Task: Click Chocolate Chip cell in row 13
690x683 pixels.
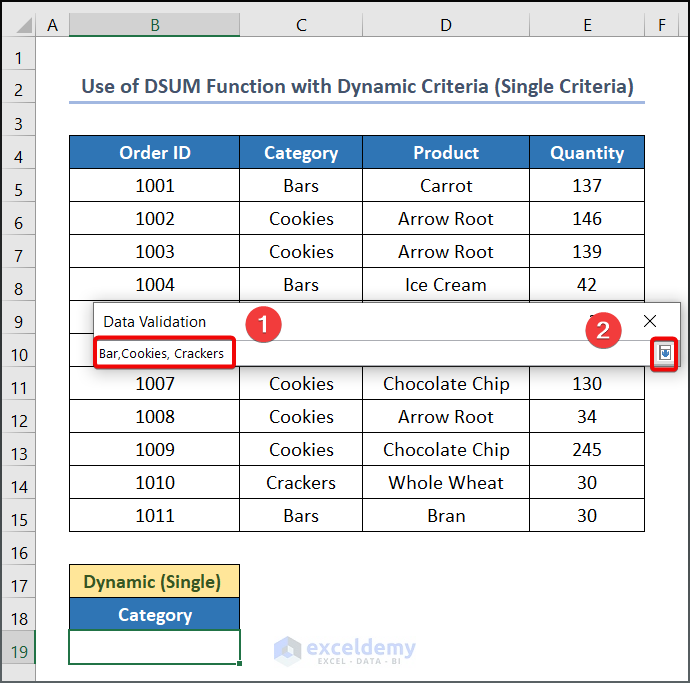Action: (x=446, y=450)
